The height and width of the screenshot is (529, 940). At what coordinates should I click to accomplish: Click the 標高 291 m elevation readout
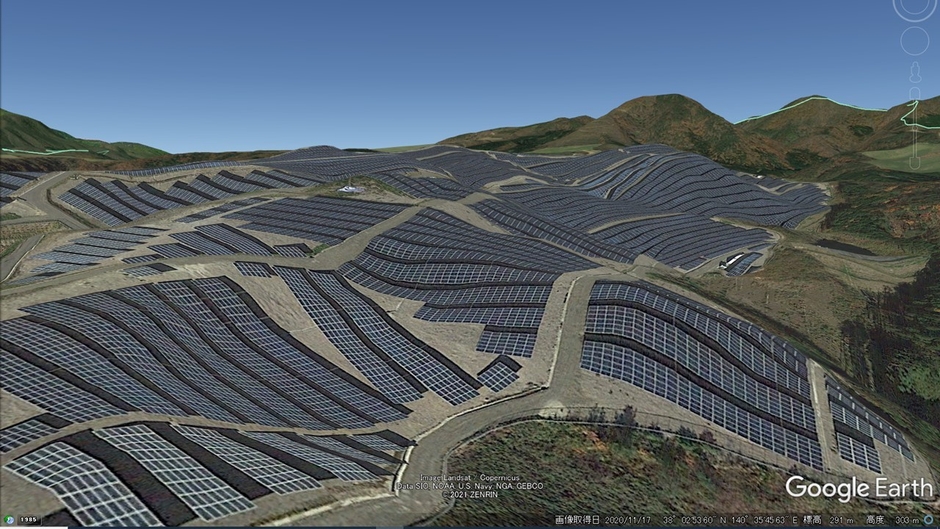[828, 520]
